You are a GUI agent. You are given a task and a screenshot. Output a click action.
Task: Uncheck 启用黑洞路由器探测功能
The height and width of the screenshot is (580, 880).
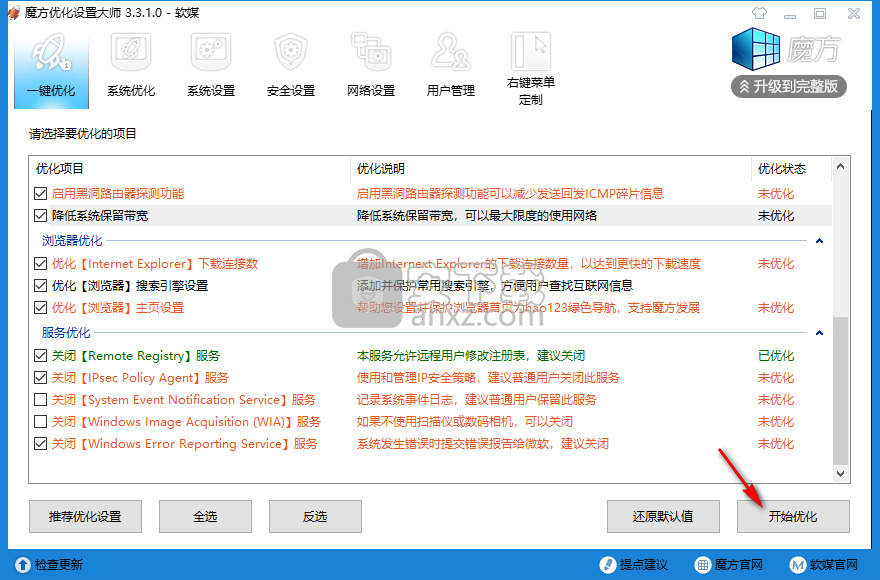(x=40, y=194)
